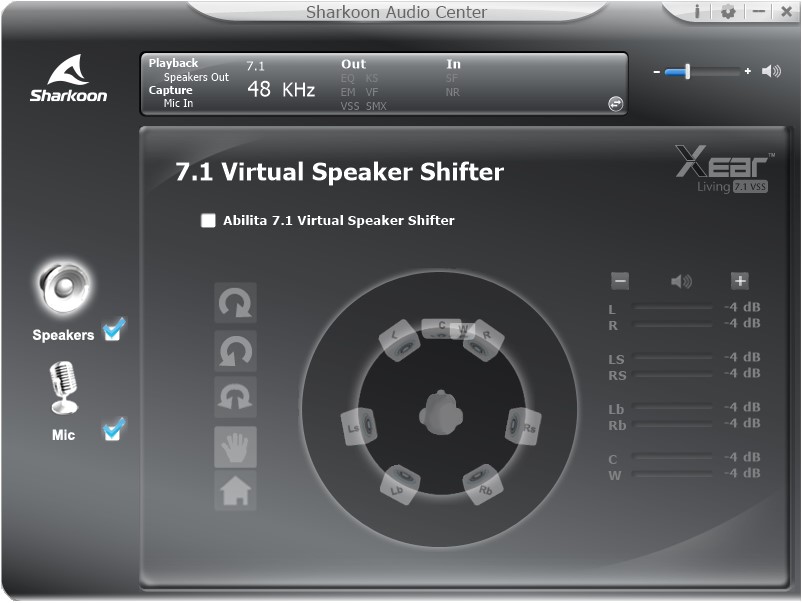
Task: Click the Mic In capture text
Action: tap(179, 103)
